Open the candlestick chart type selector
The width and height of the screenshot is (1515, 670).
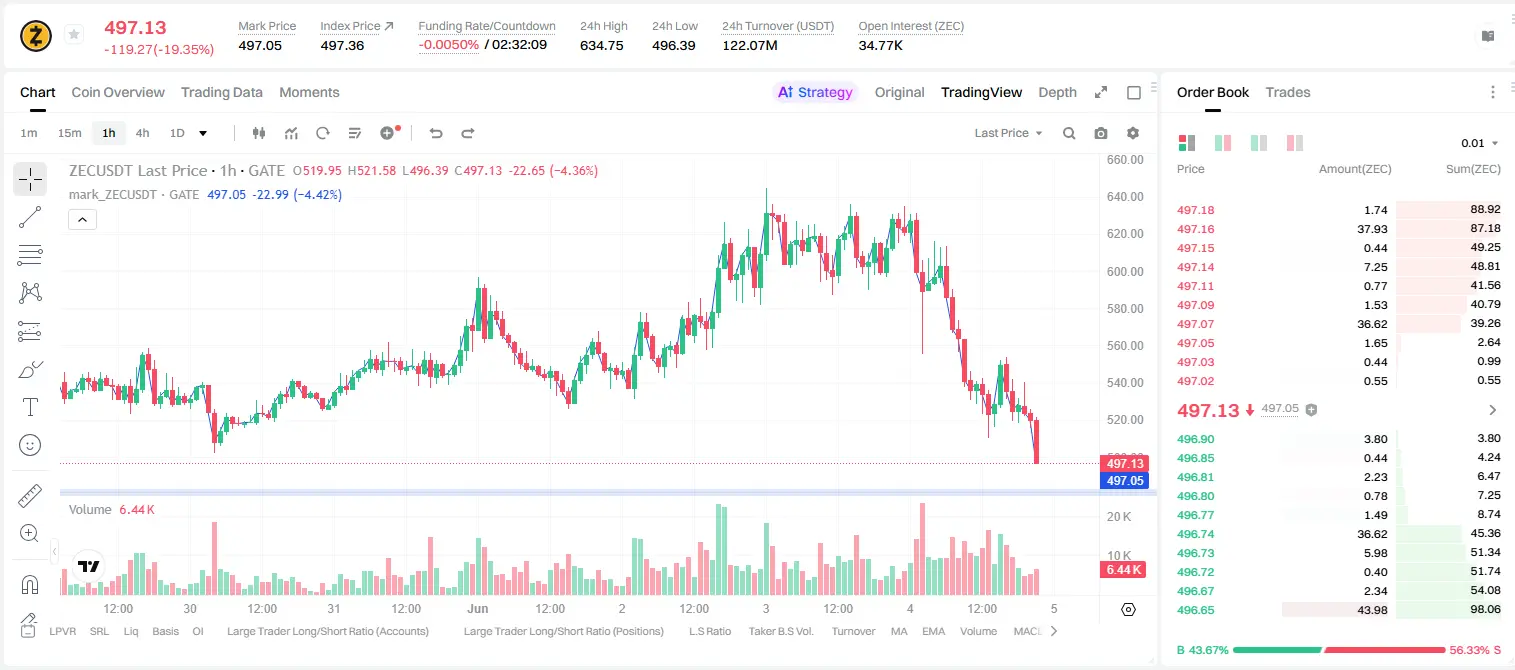[x=259, y=133]
